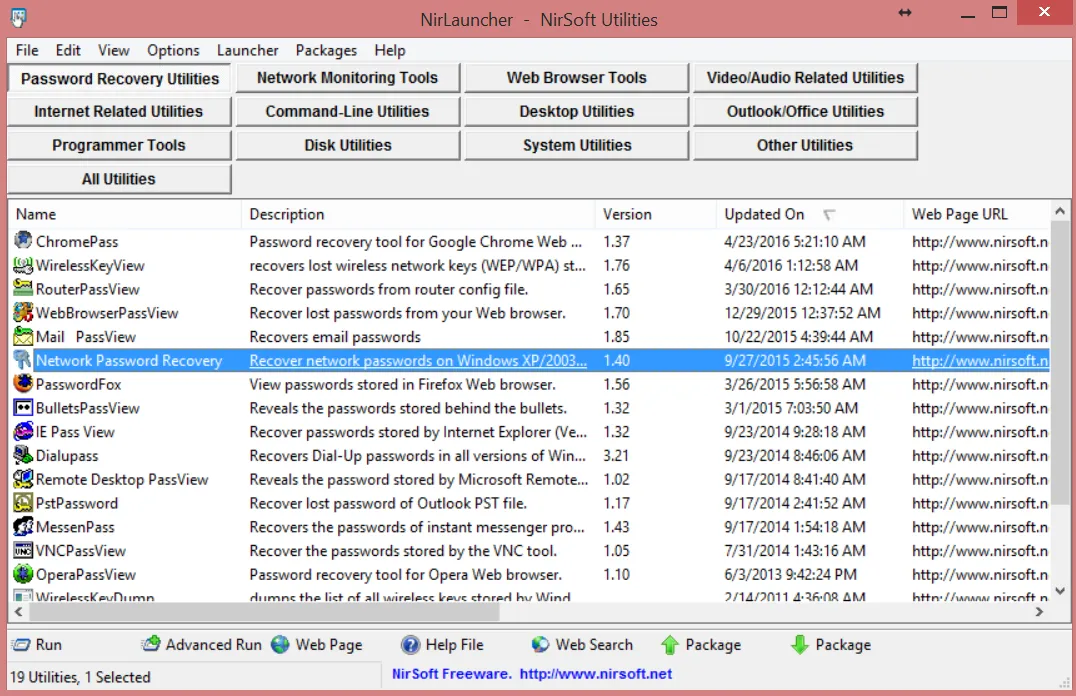The width and height of the screenshot is (1076, 696).
Task: Open Other Utilities category
Action: pos(805,145)
